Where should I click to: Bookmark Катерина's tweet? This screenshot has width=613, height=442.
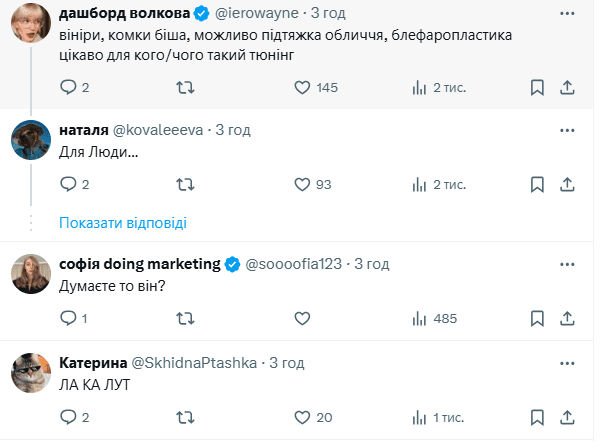click(x=536, y=417)
